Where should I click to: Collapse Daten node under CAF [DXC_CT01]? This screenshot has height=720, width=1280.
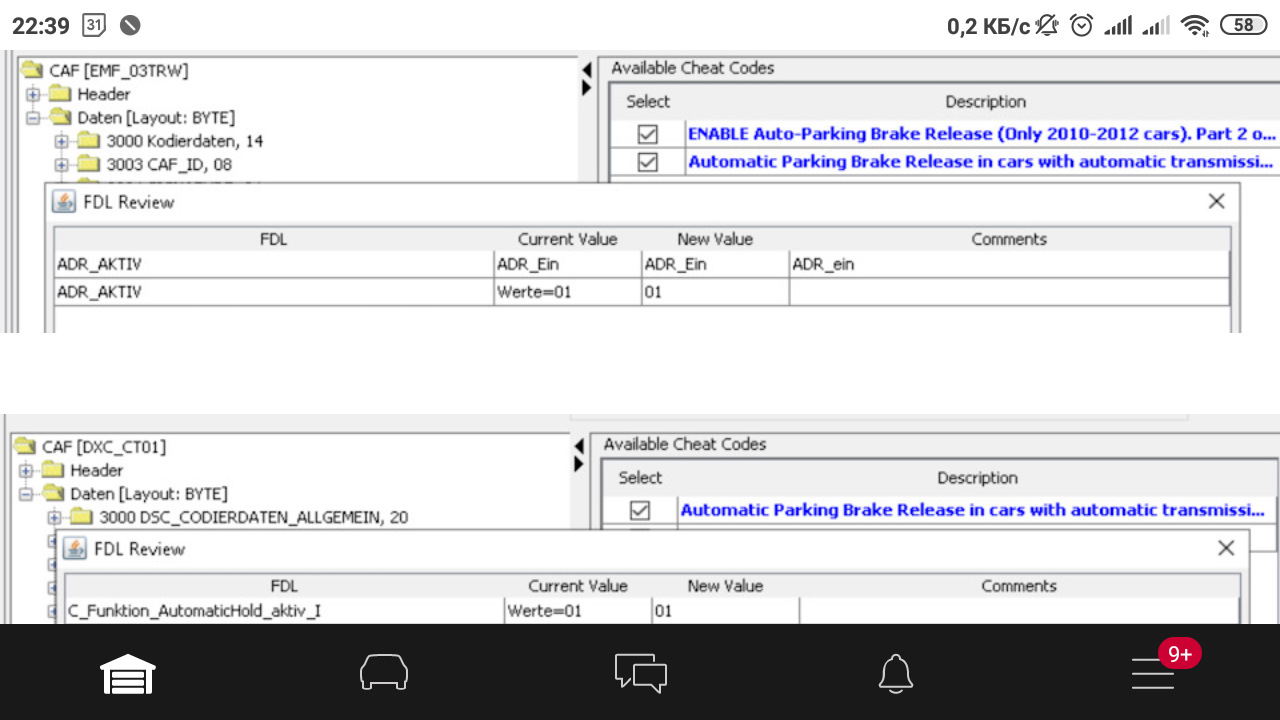coord(25,494)
